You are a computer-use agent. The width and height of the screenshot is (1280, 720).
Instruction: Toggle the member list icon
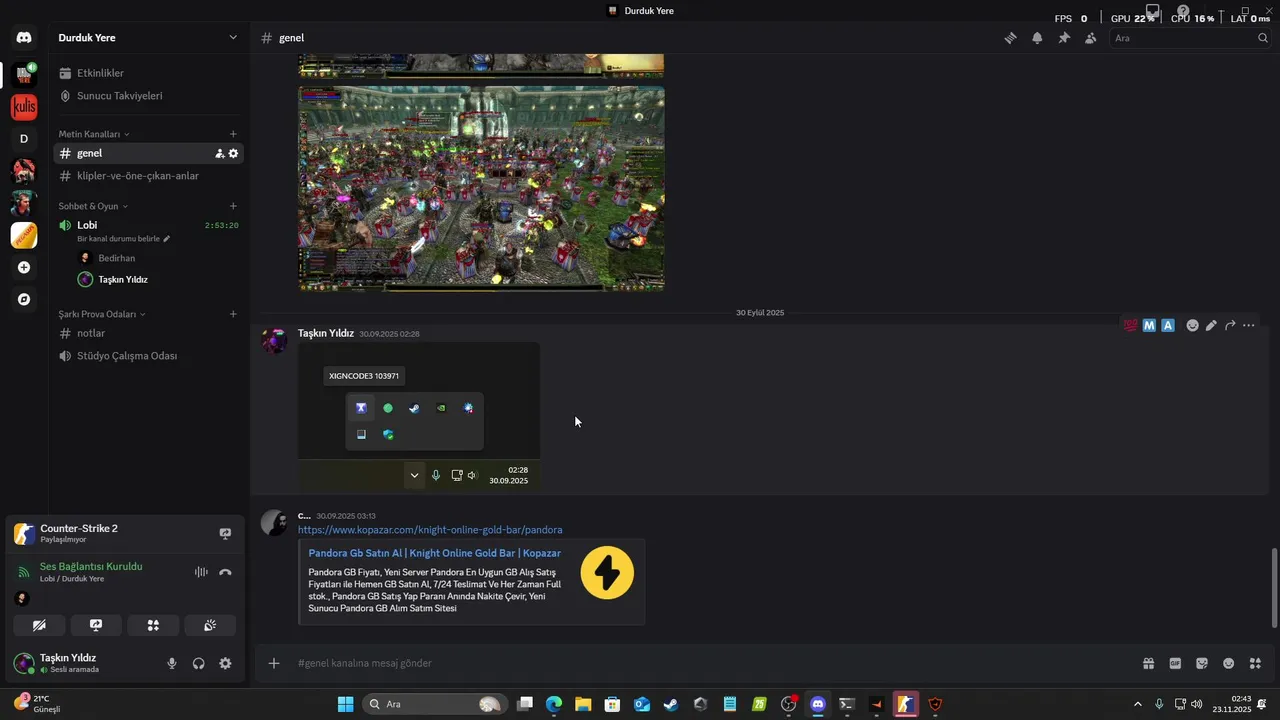1090,38
